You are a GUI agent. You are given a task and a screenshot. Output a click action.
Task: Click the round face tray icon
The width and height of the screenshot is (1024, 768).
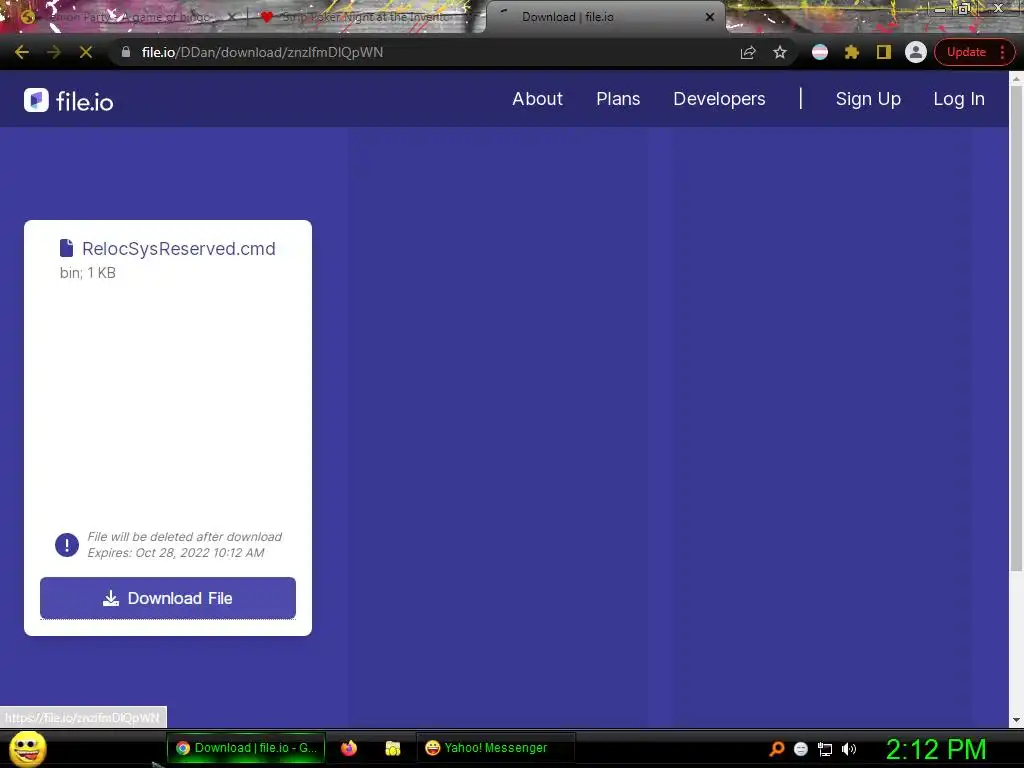[x=801, y=749]
